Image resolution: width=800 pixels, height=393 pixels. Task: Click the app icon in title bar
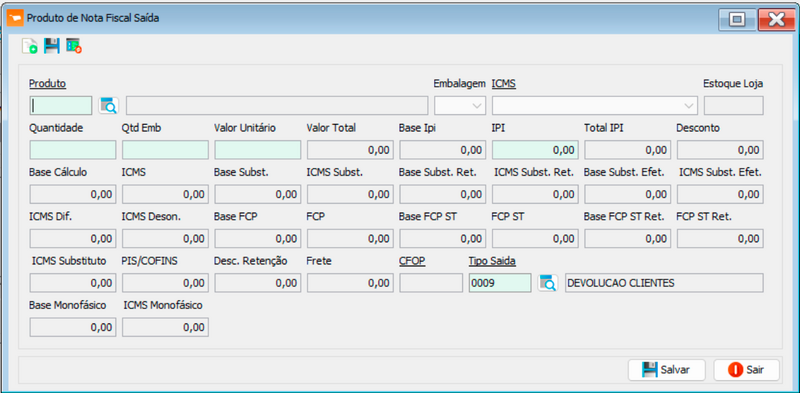(15, 18)
